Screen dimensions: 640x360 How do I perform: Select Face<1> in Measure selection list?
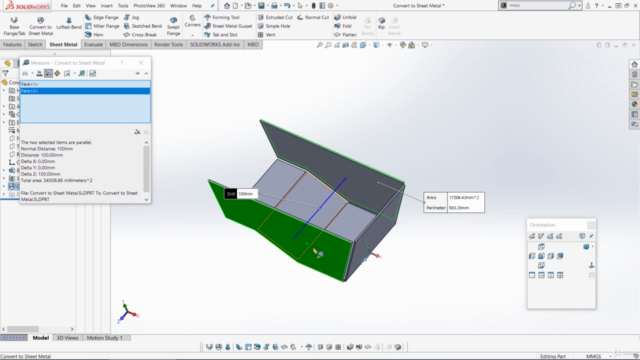pyautogui.click(x=85, y=84)
